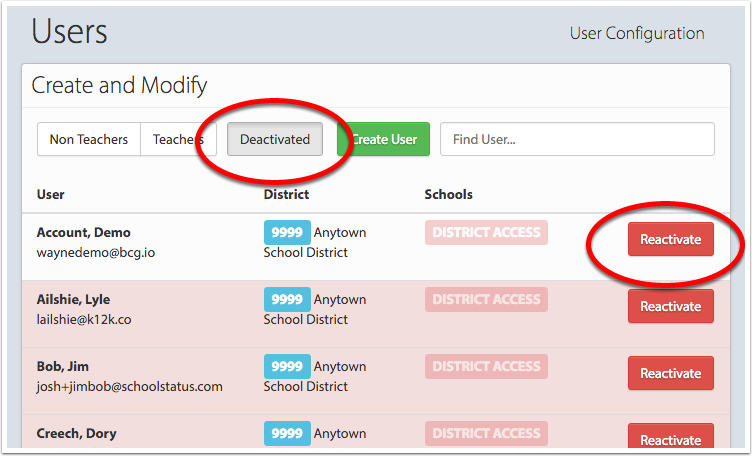Select the name 'Bob, Jim'
The width and height of the screenshot is (752, 456).
63,366
